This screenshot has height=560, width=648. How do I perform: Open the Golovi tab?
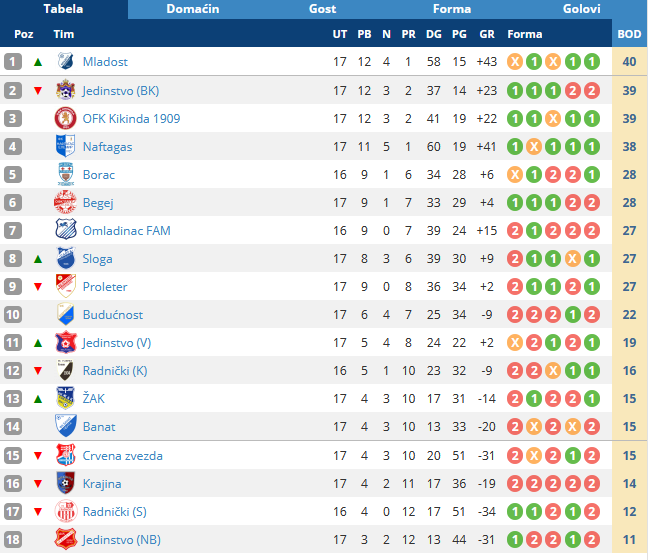pos(581,9)
